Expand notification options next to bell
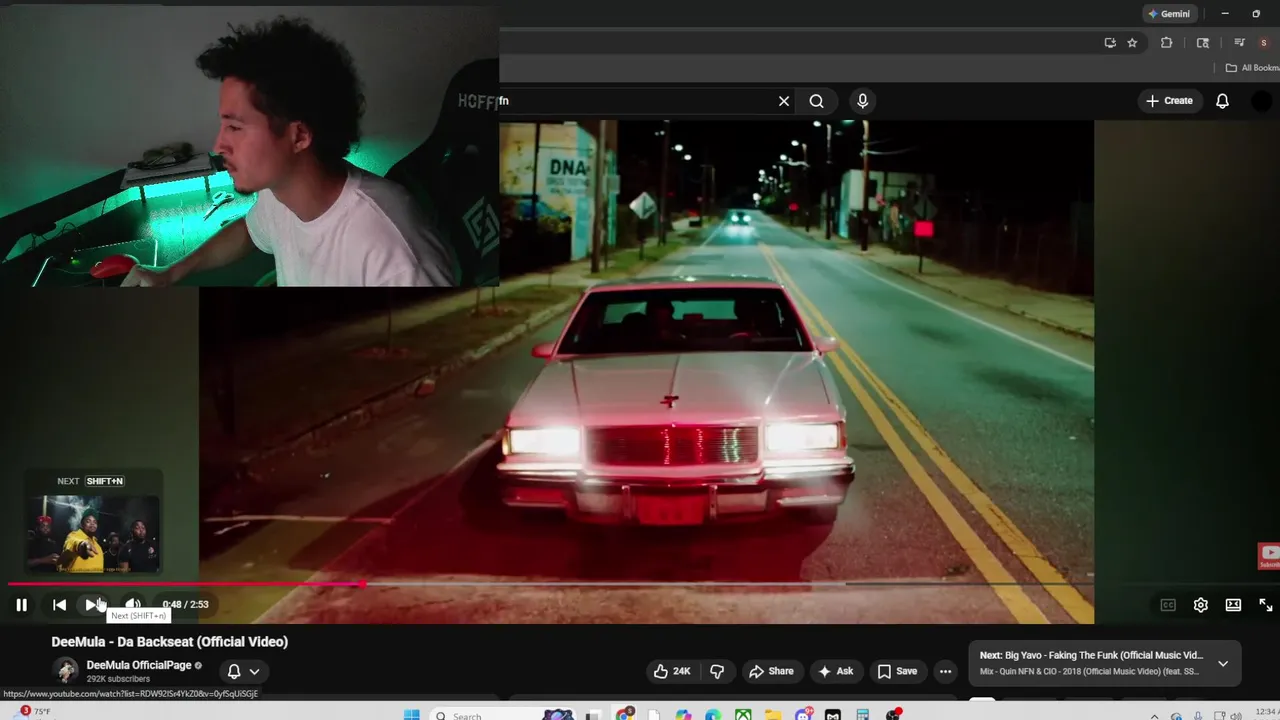1280x720 pixels. coord(254,672)
